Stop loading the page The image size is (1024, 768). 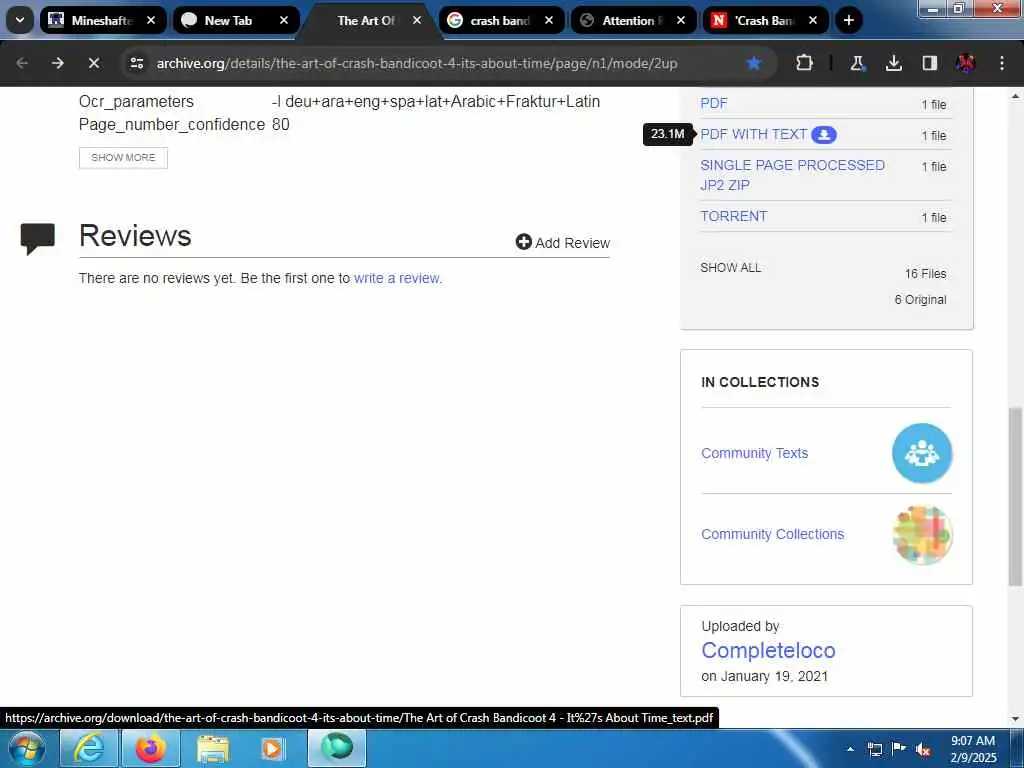click(x=94, y=63)
